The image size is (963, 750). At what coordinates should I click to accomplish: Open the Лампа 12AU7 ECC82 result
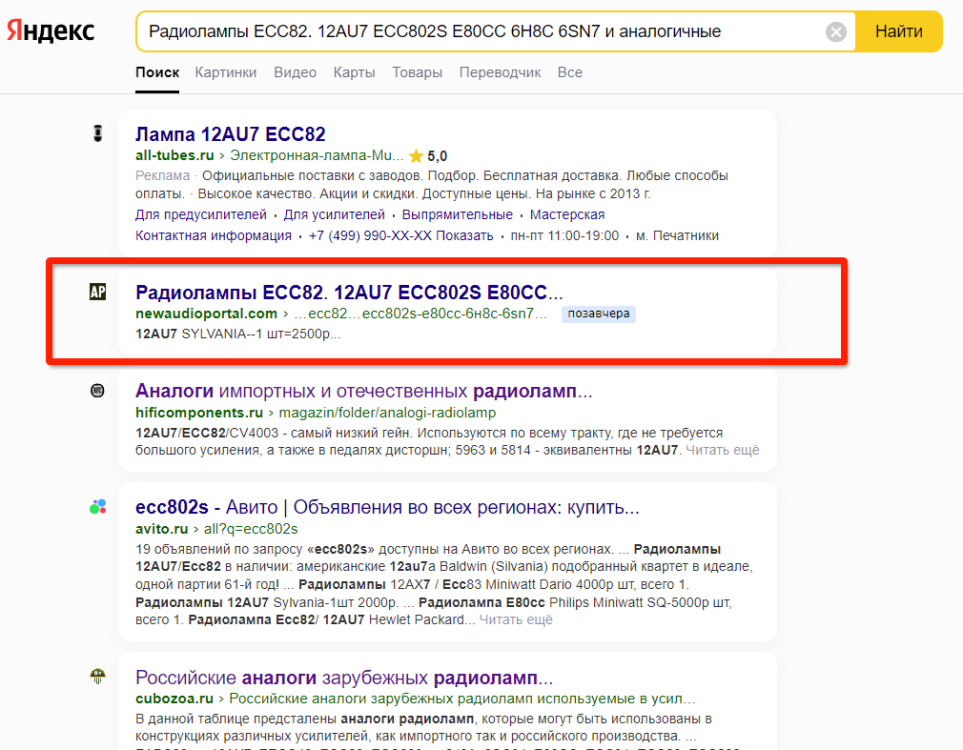tap(230, 134)
